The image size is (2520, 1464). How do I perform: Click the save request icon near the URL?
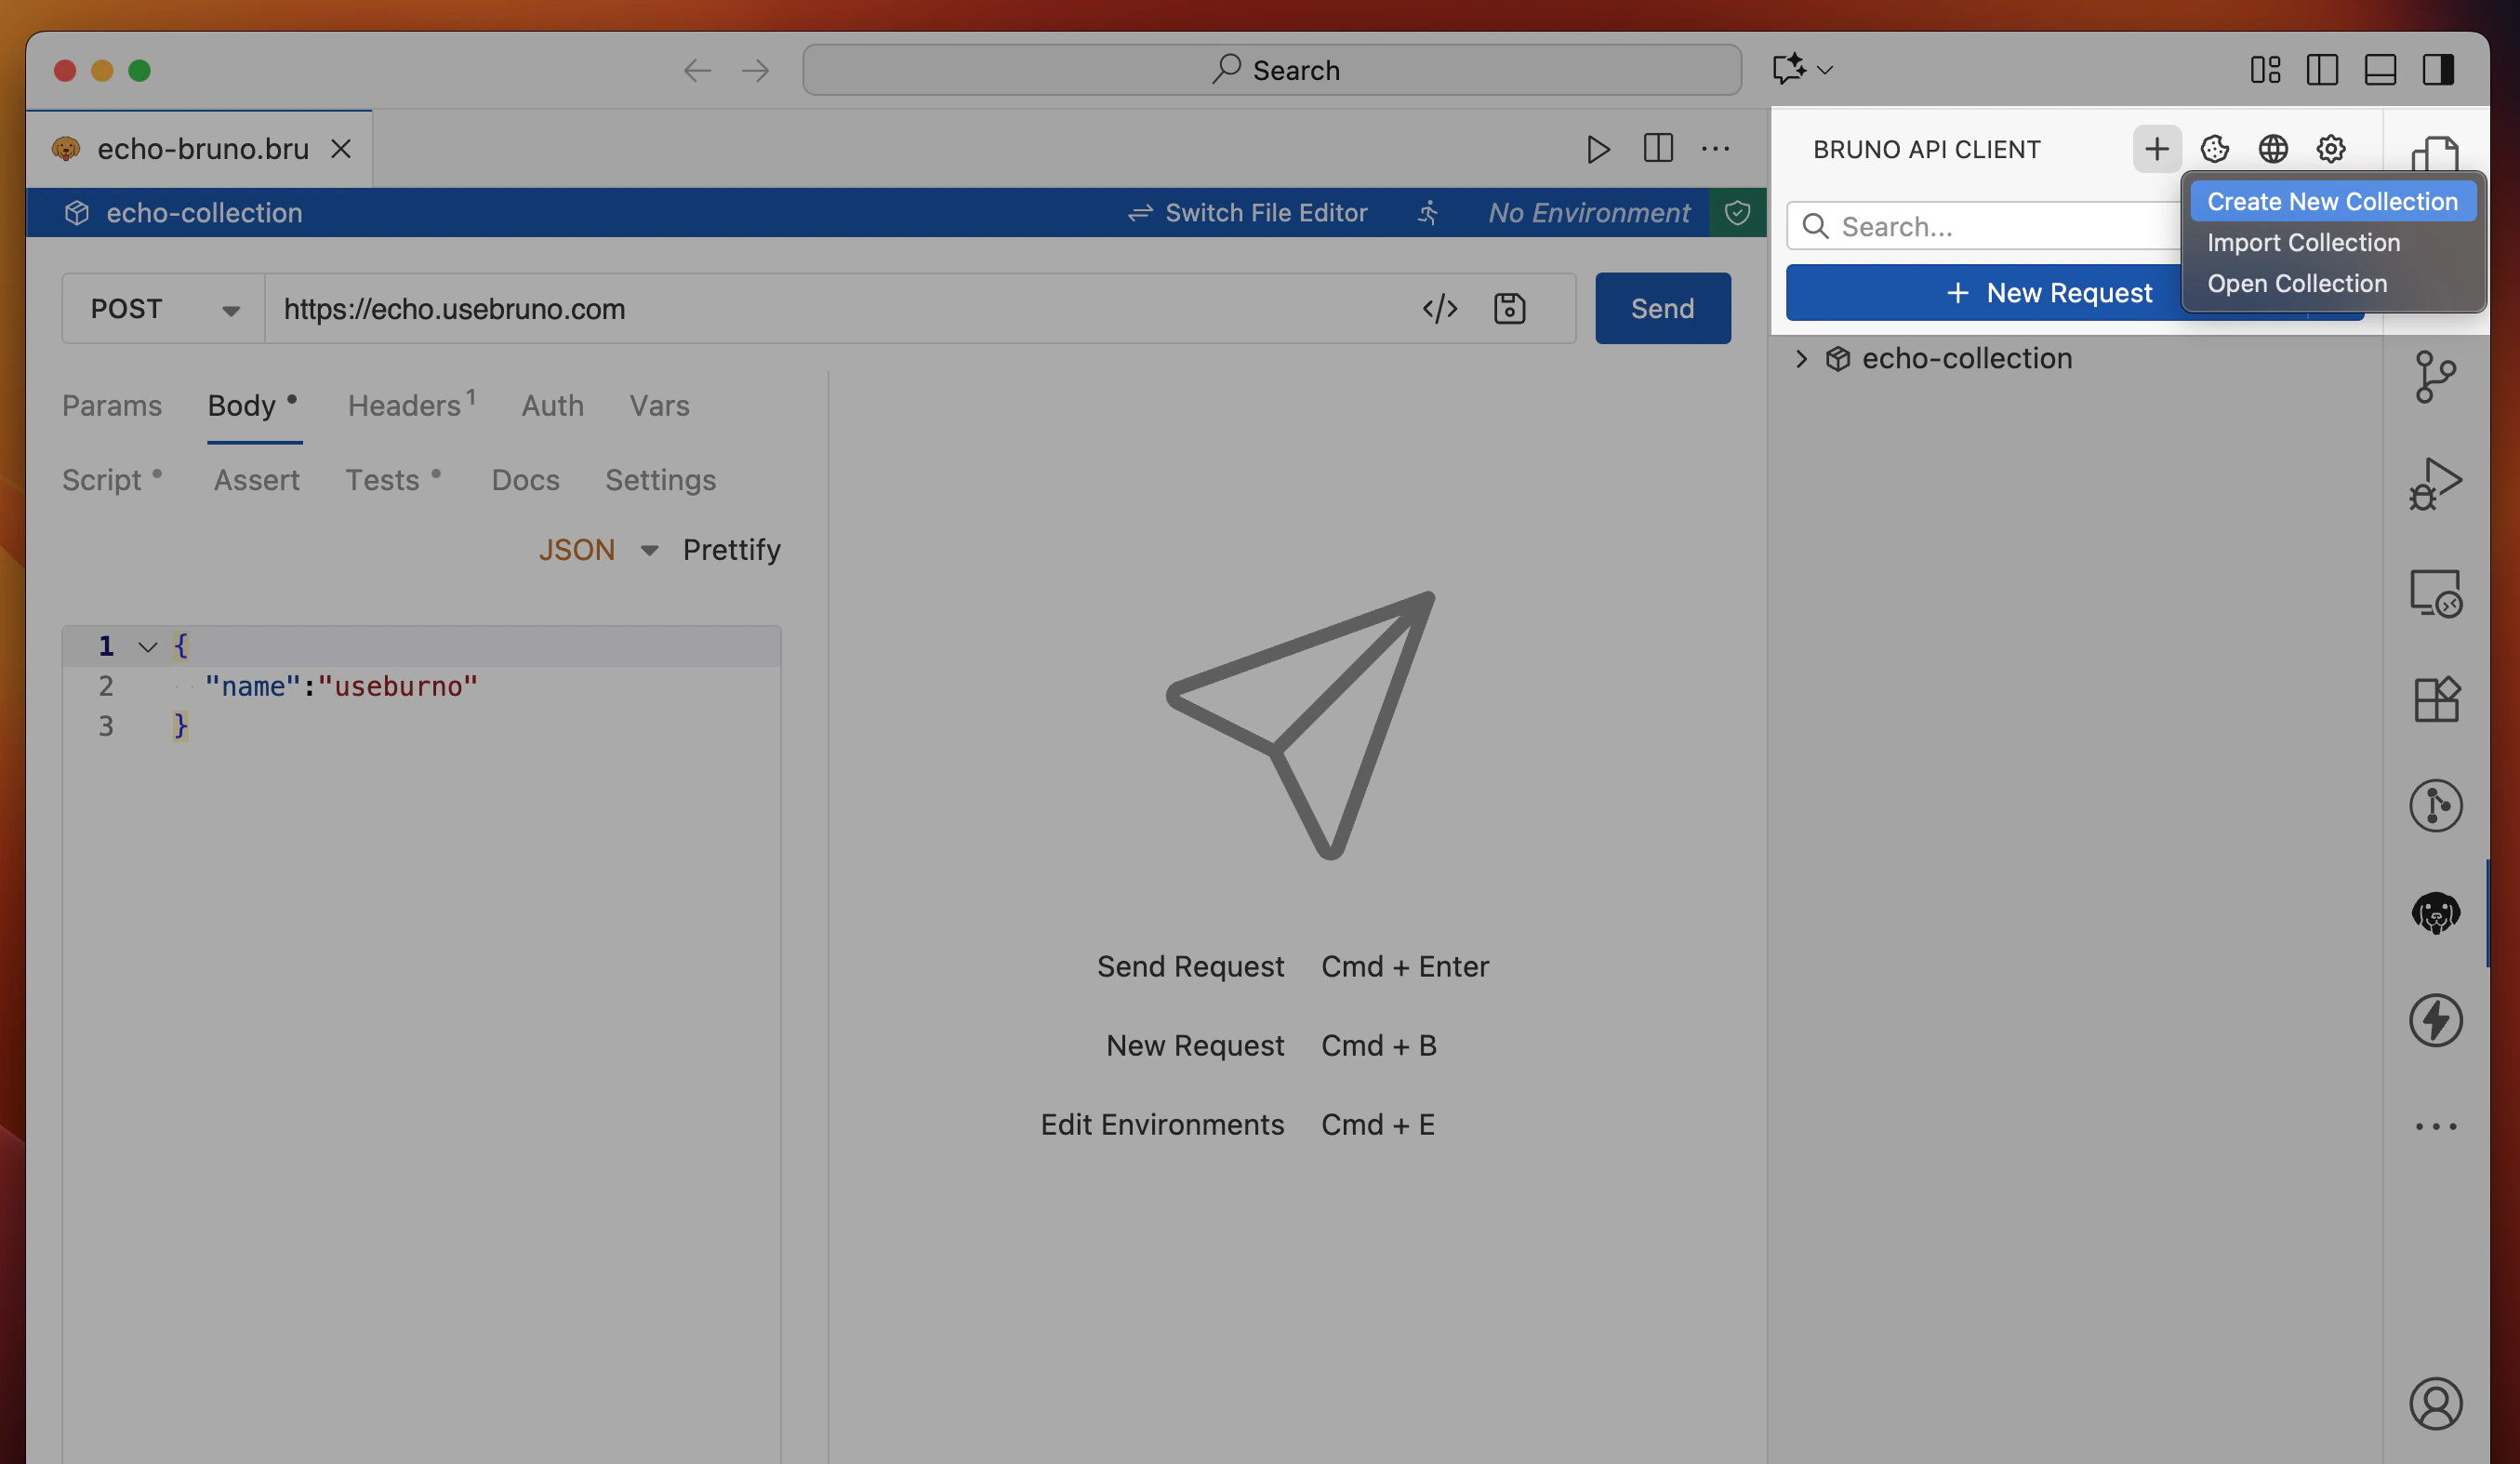1509,308
